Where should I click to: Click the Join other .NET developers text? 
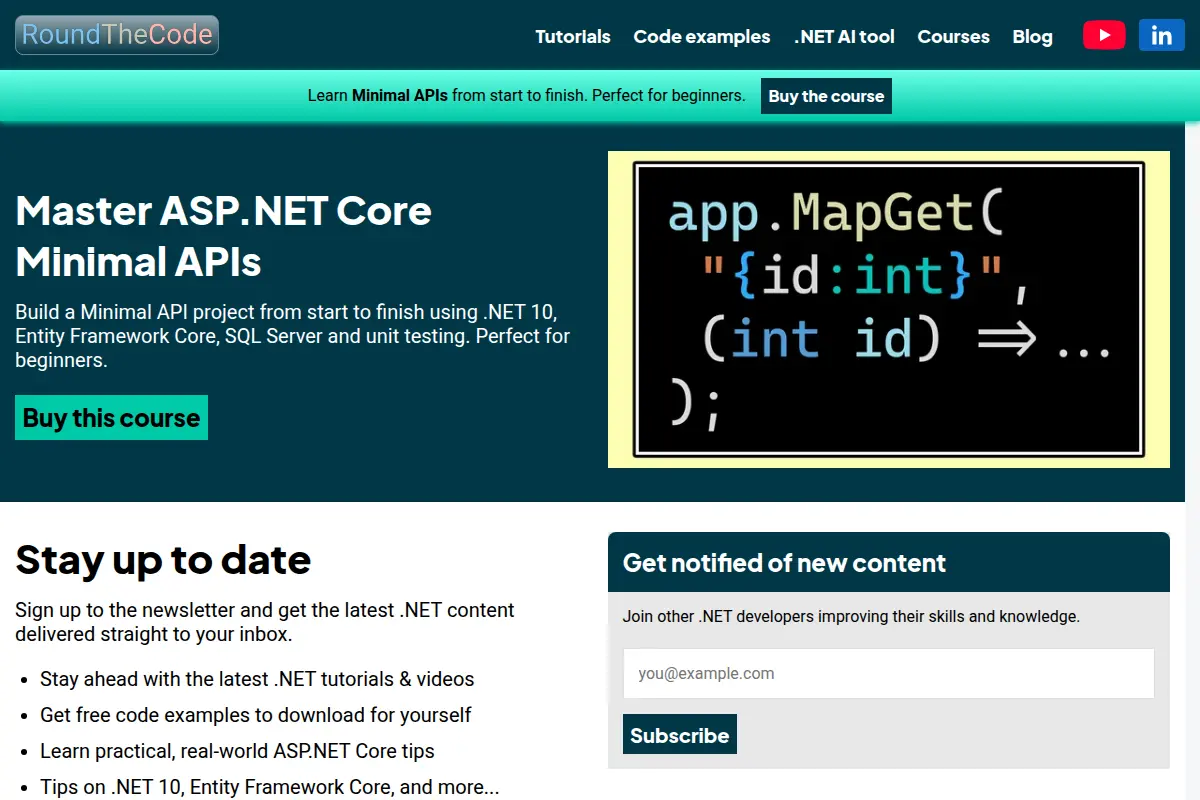pyautogui.click(x=851, y=616)
